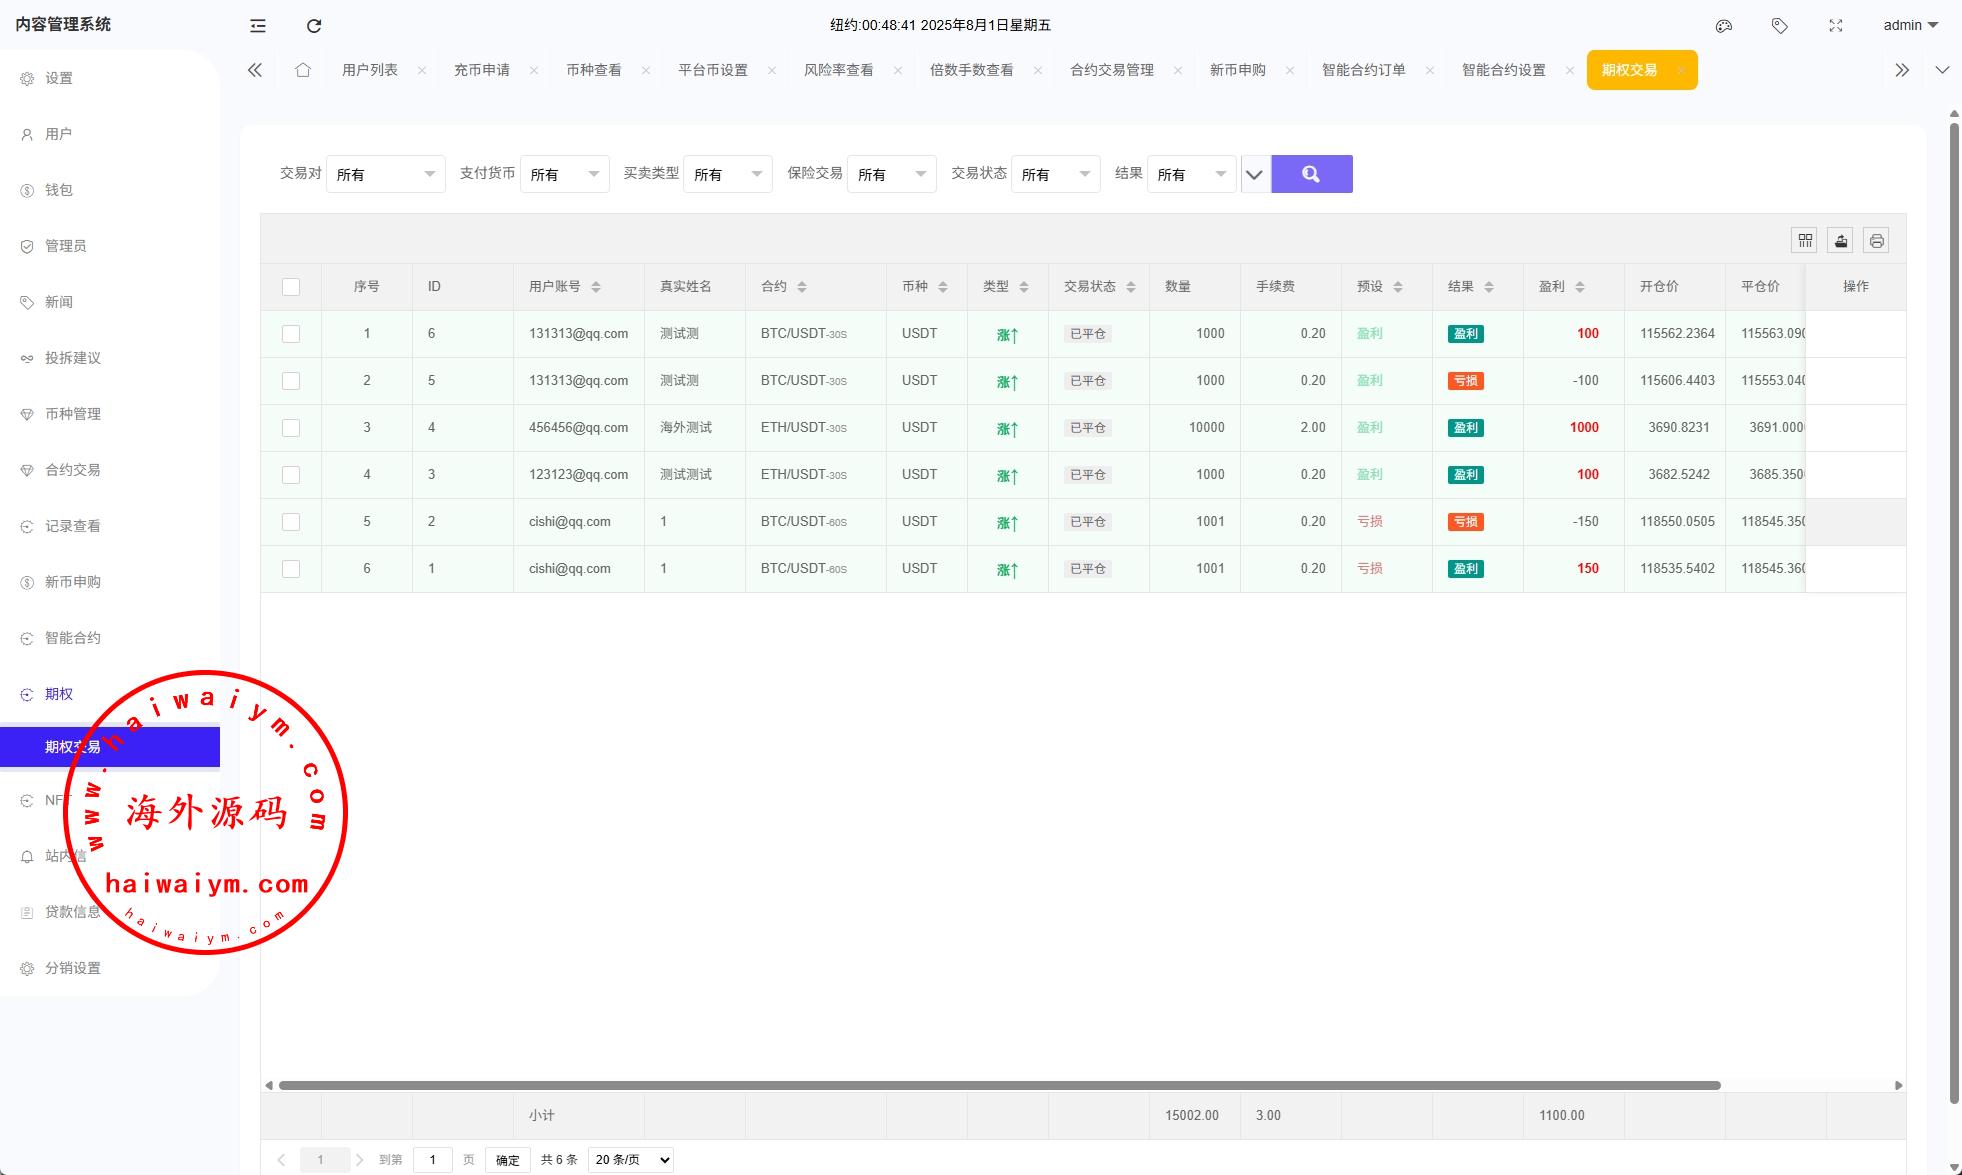This screenshot has height=1175, width=1962.
Task: Change the 20 条/页 page size selector
Action: pyautogui.click(x=630, y=1160)
